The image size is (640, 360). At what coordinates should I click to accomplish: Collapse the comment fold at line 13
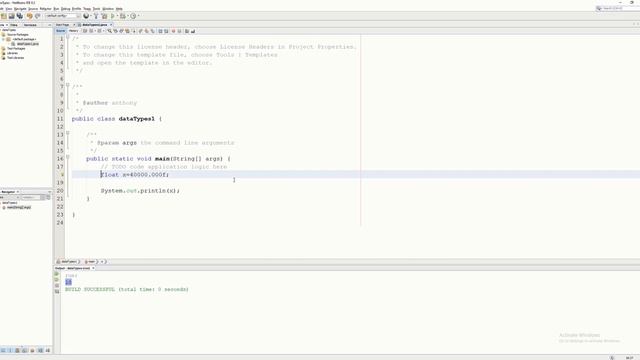(68, 133)
